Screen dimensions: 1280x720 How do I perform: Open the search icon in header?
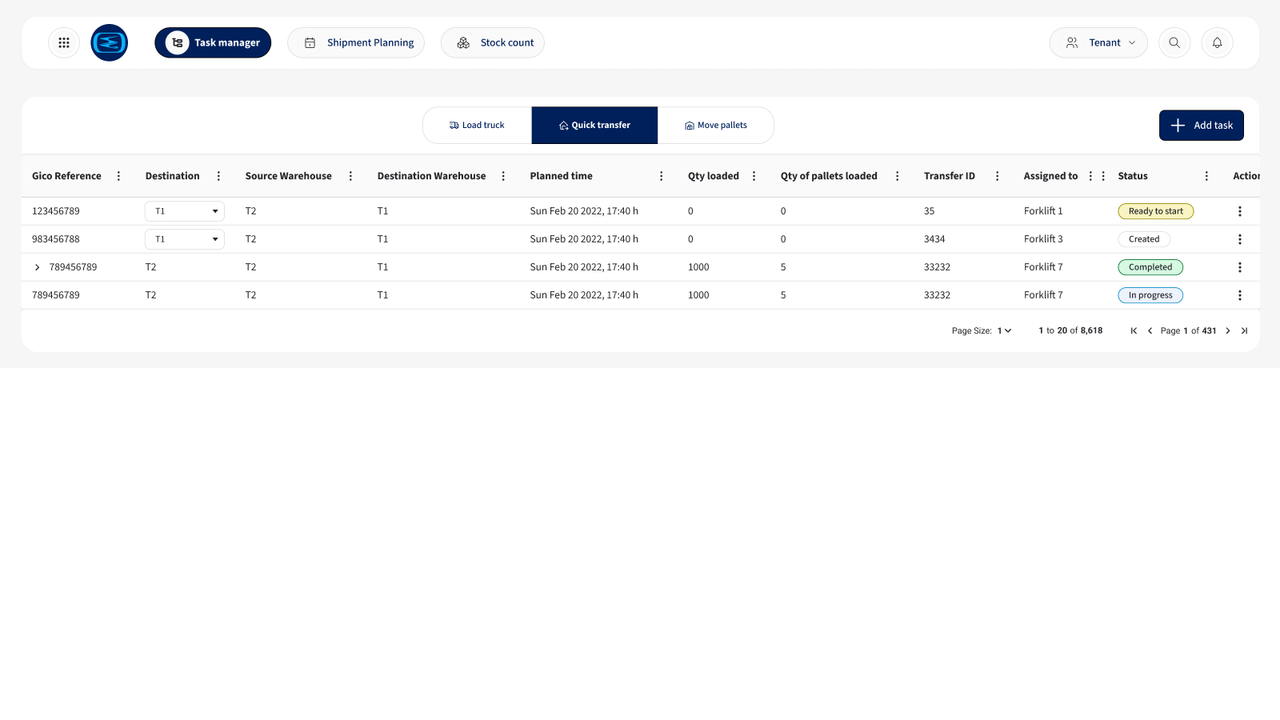click(x=1175, y=43)
